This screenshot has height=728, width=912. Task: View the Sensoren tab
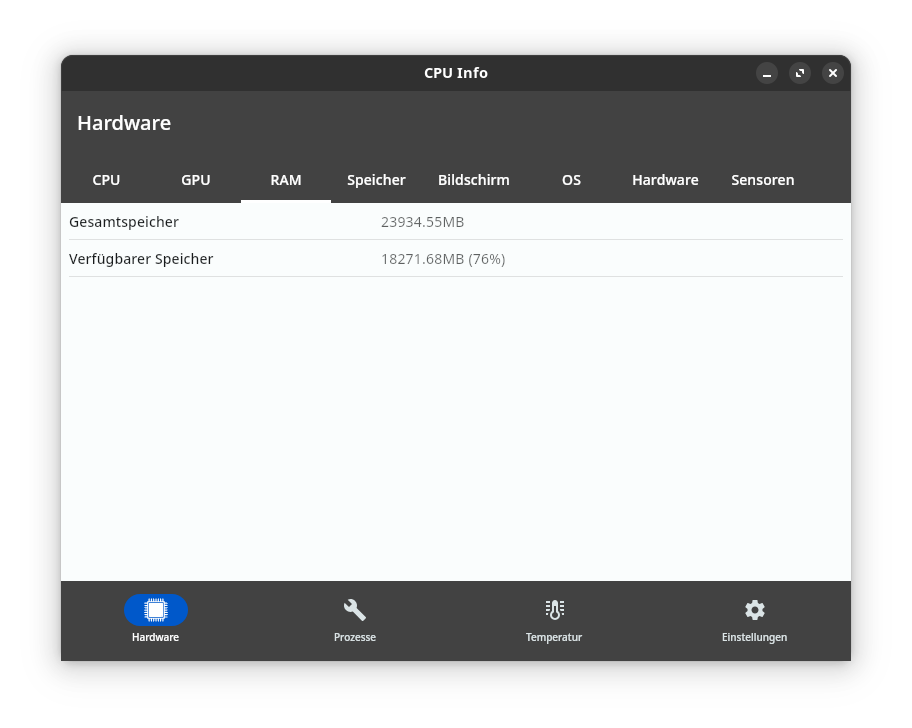click(x=763, y=180)
